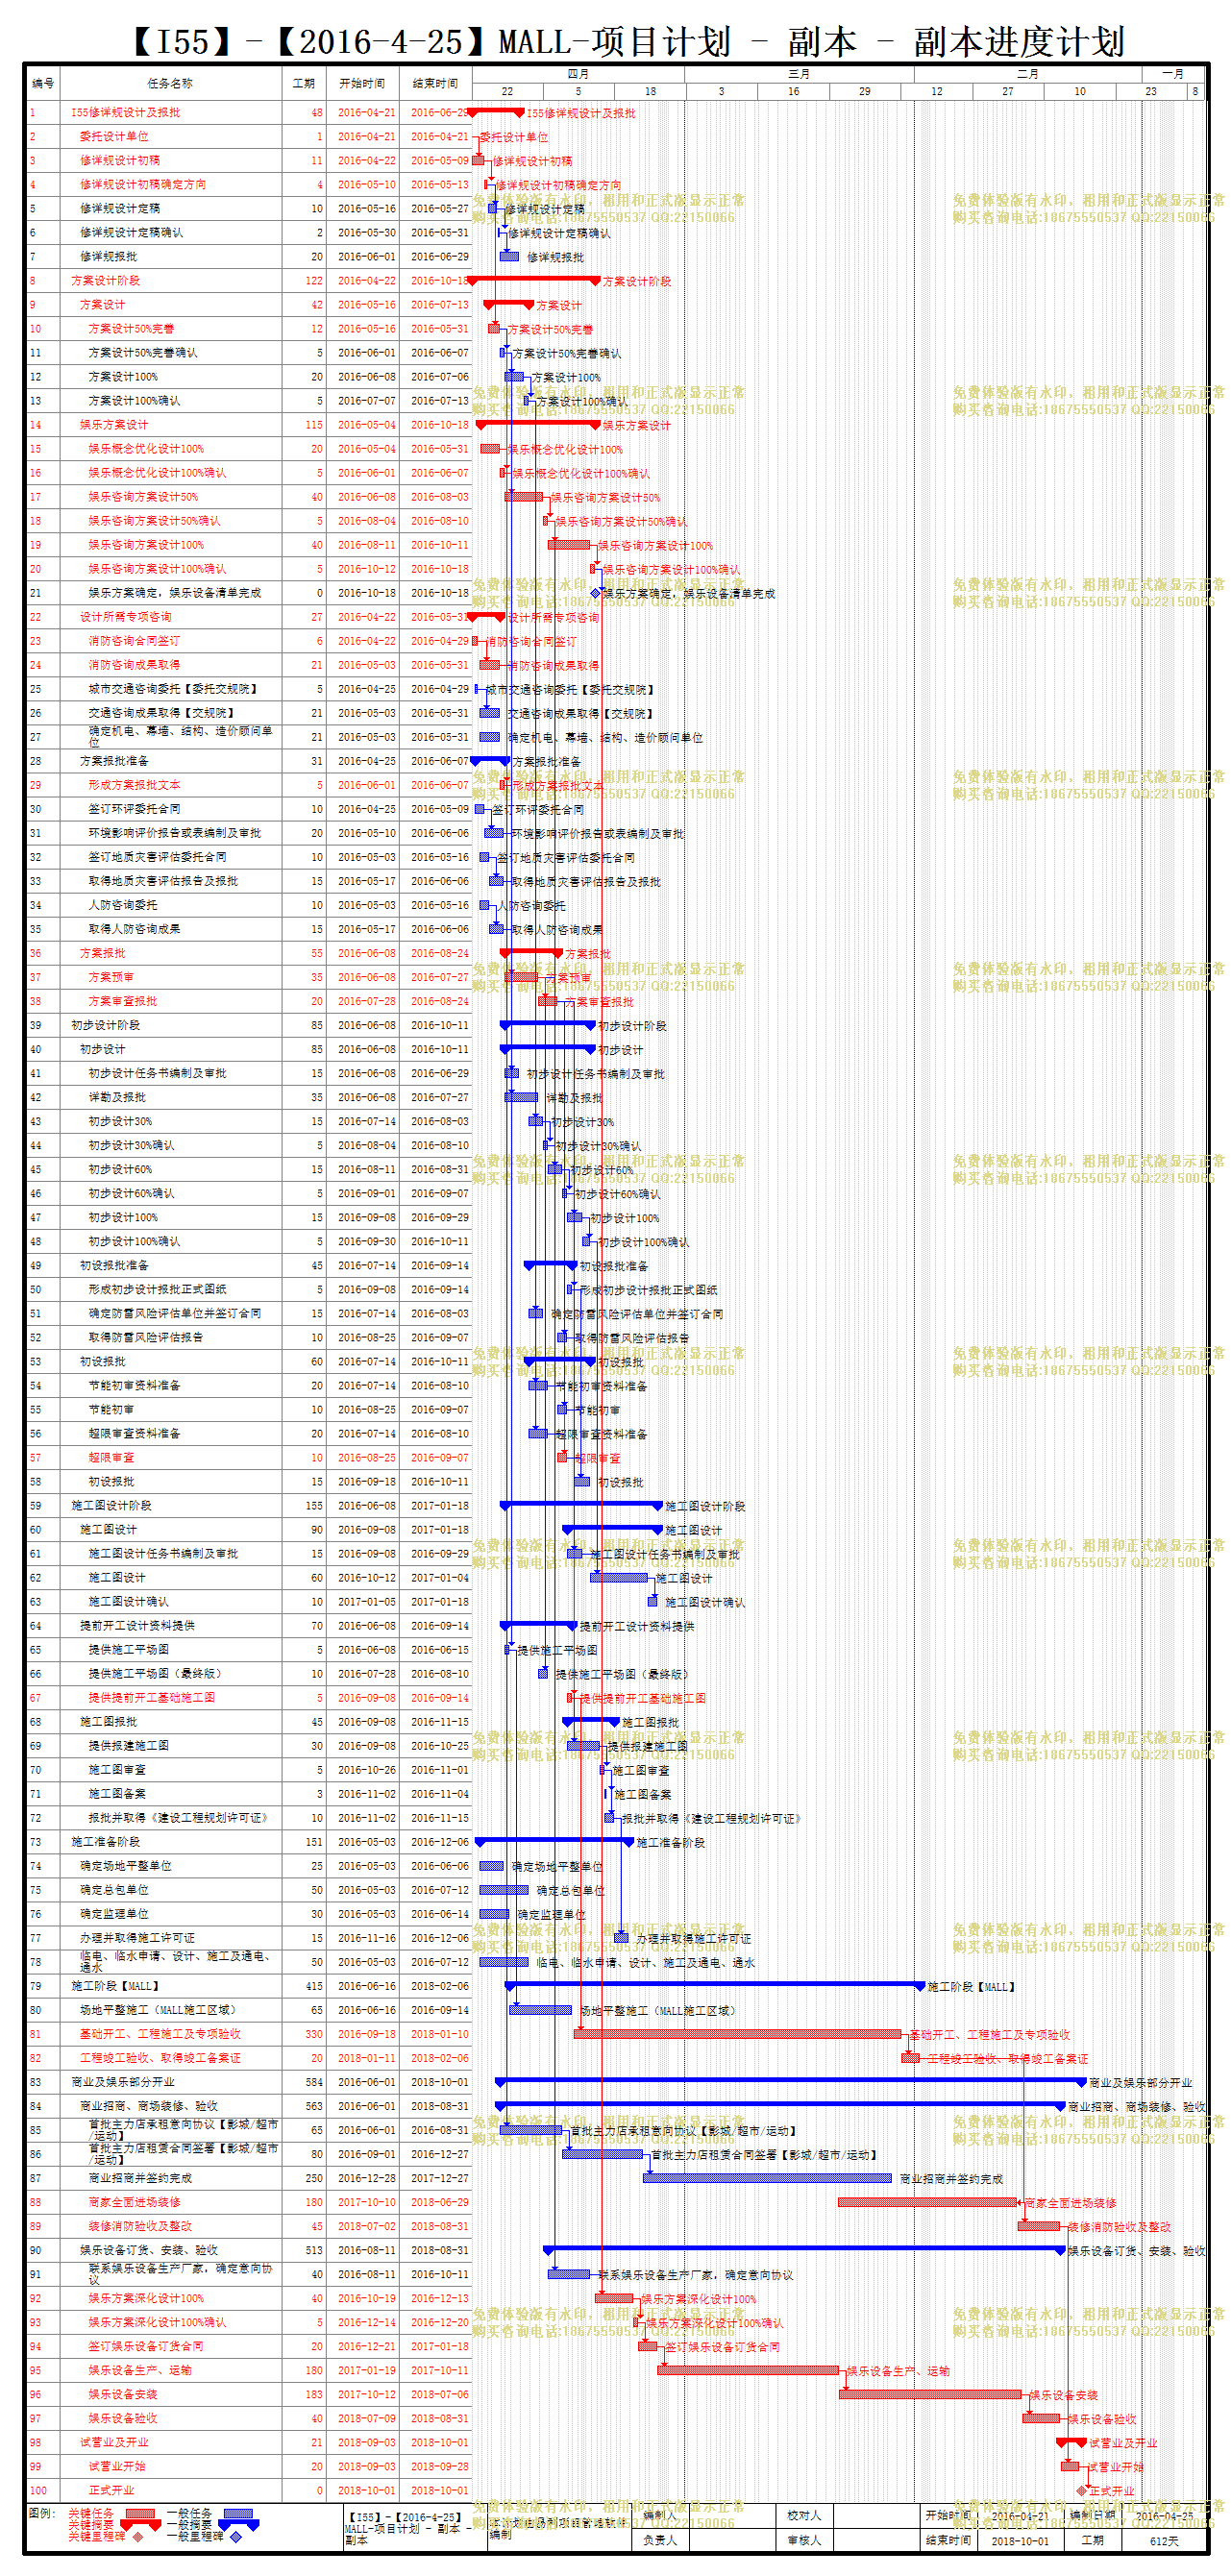Select task name 试营业开始 in row 99
Screen dimensions: 1231x2576
117,2466
